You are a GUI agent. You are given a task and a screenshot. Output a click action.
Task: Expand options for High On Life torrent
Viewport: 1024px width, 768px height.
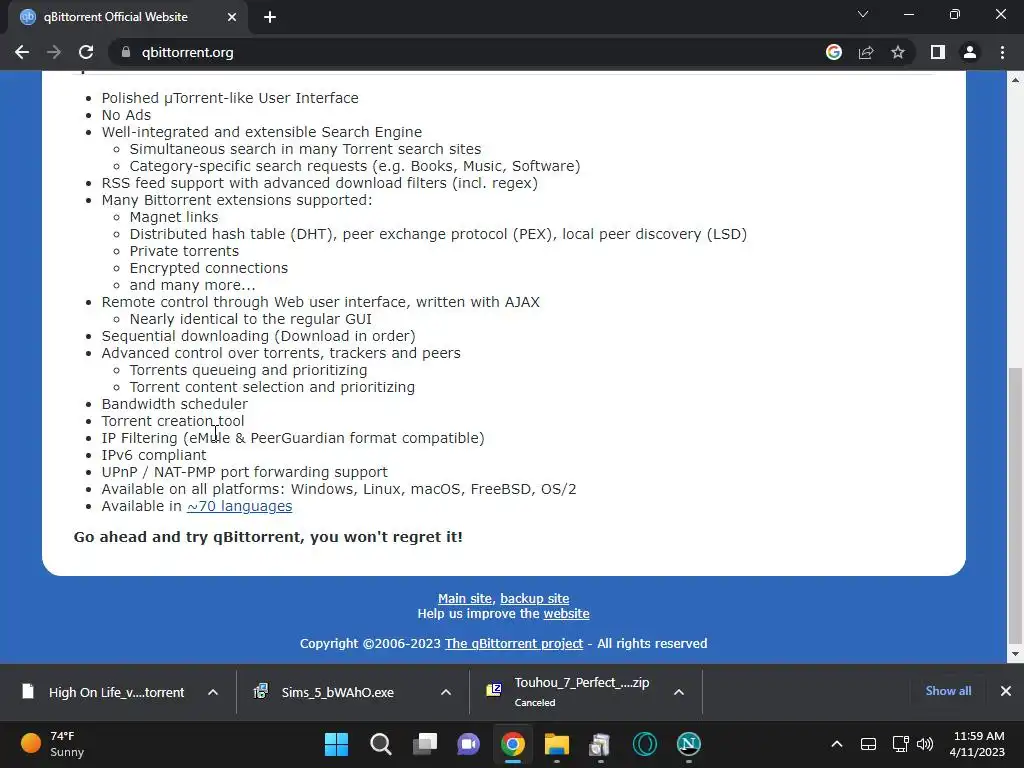coord(213,692)
